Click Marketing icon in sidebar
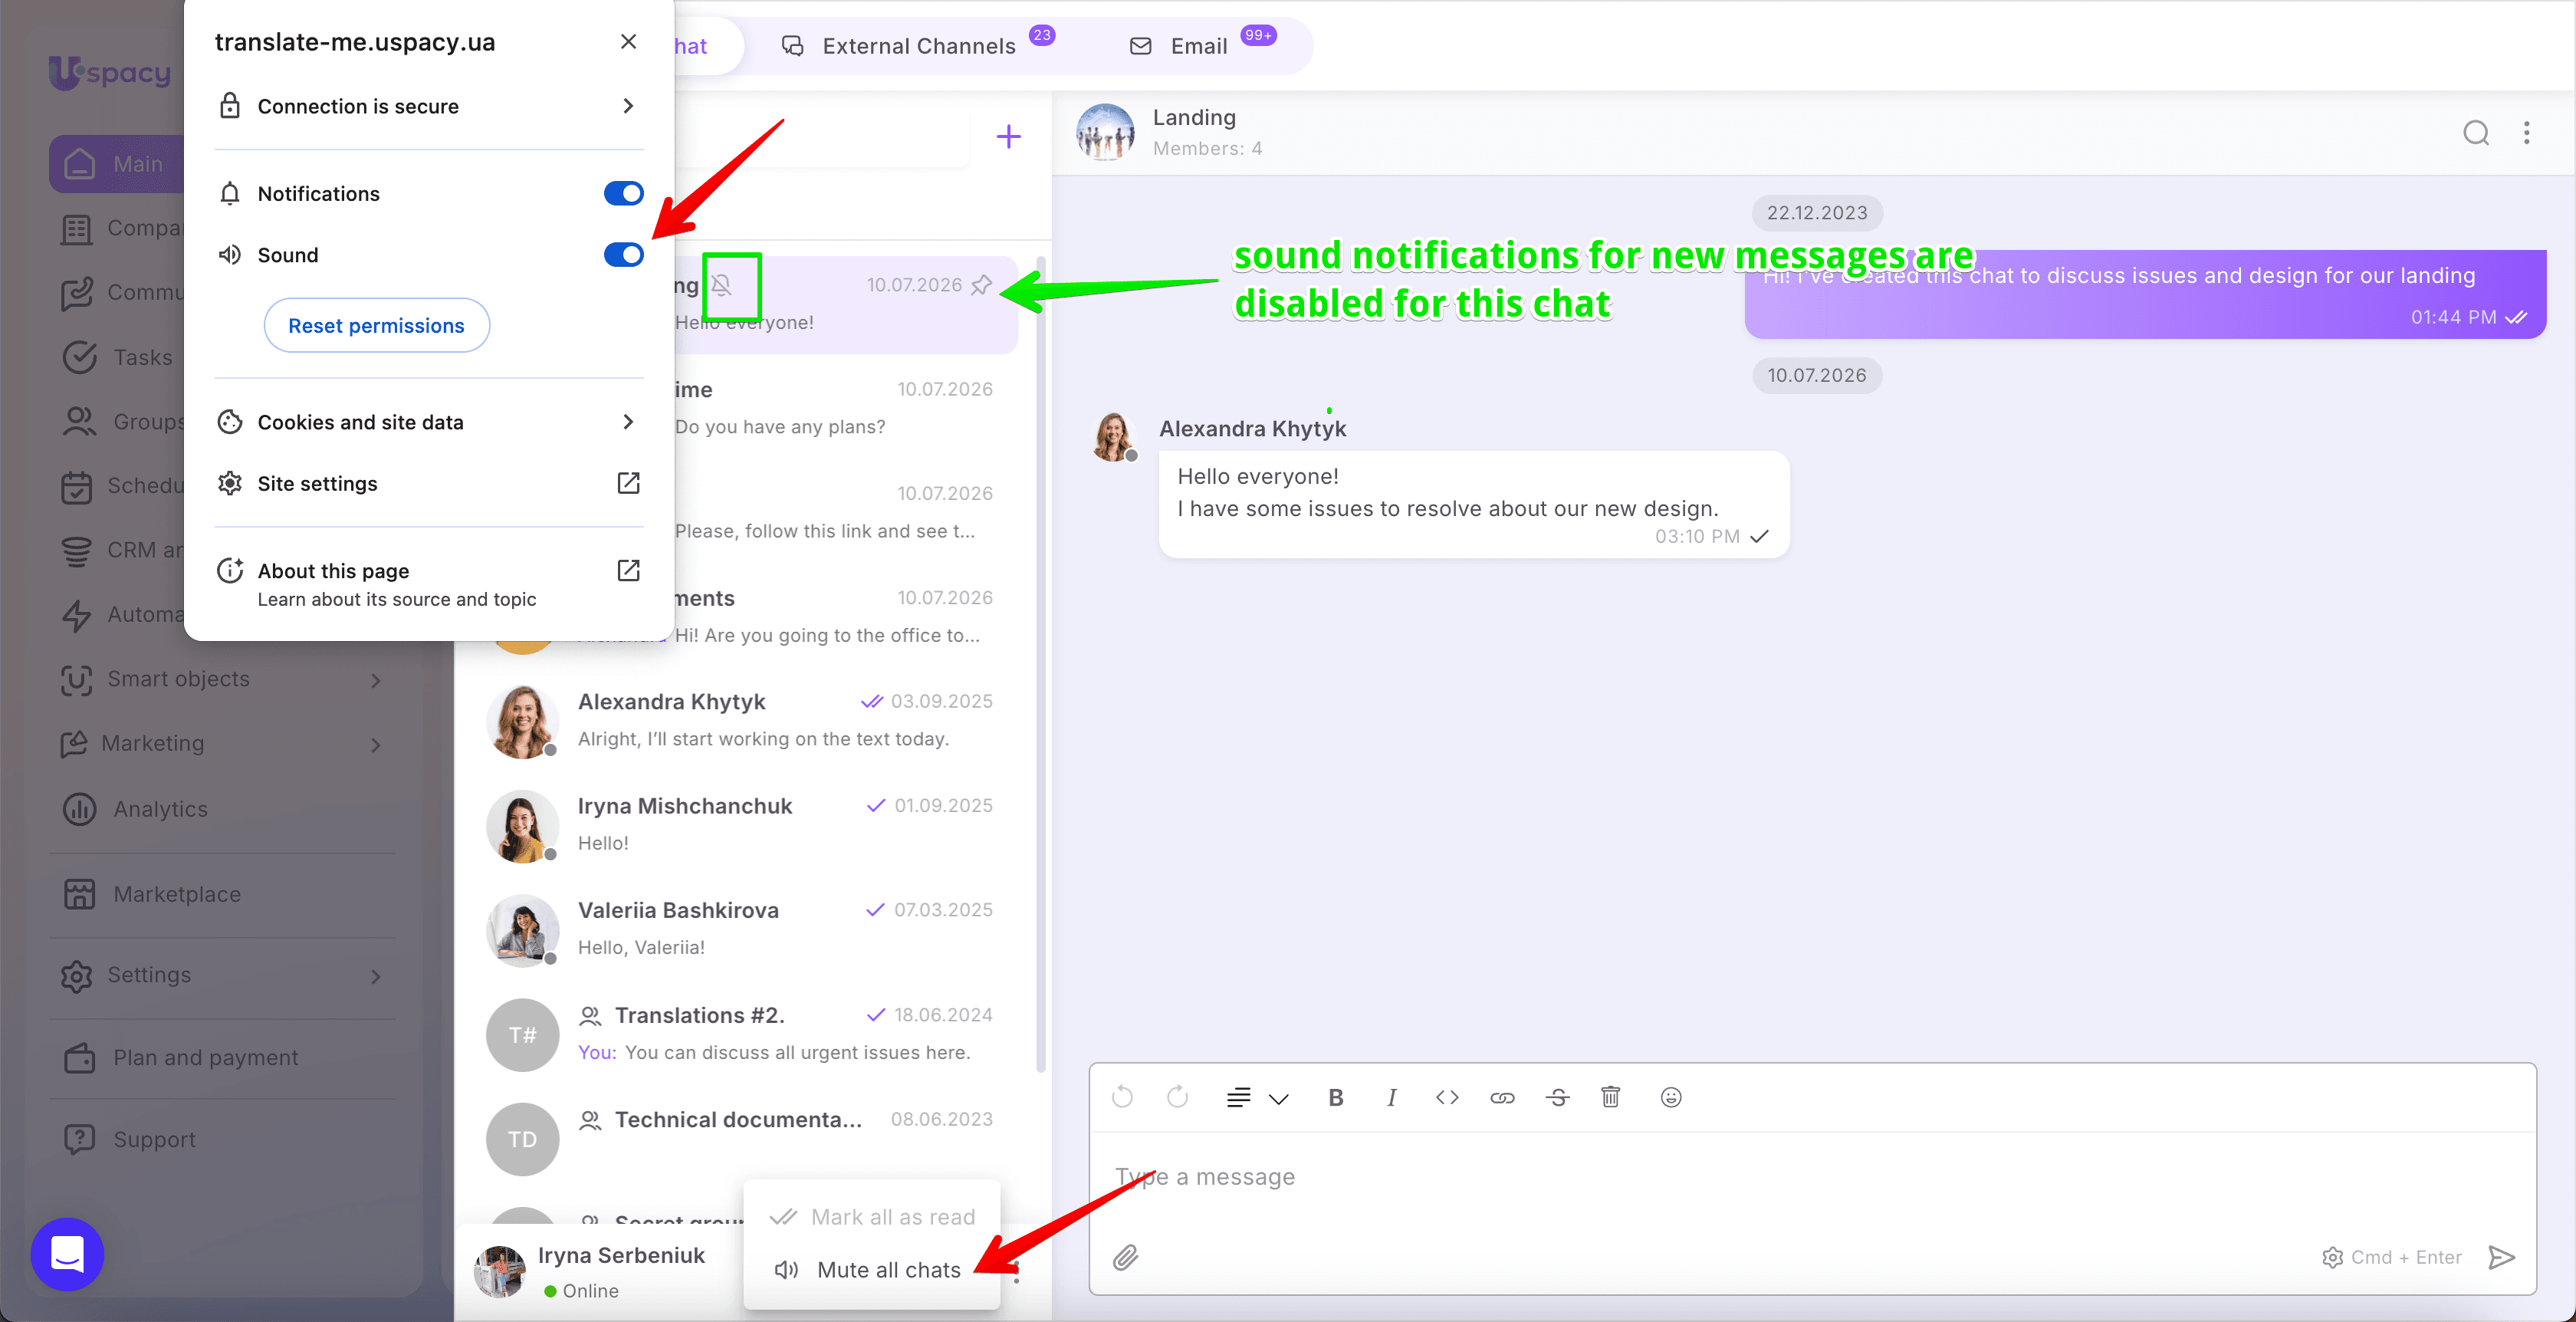Viewport: 2576px width, 1322px height. 75,743
